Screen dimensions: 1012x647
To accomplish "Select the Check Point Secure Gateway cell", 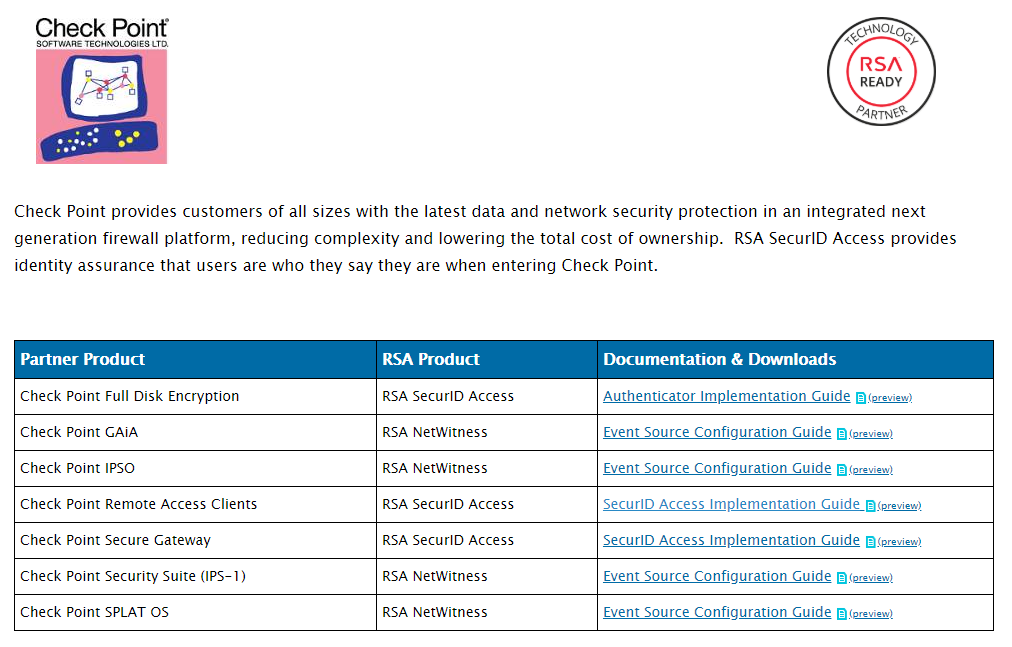I will pyautogui.click(x=196, y=540).
